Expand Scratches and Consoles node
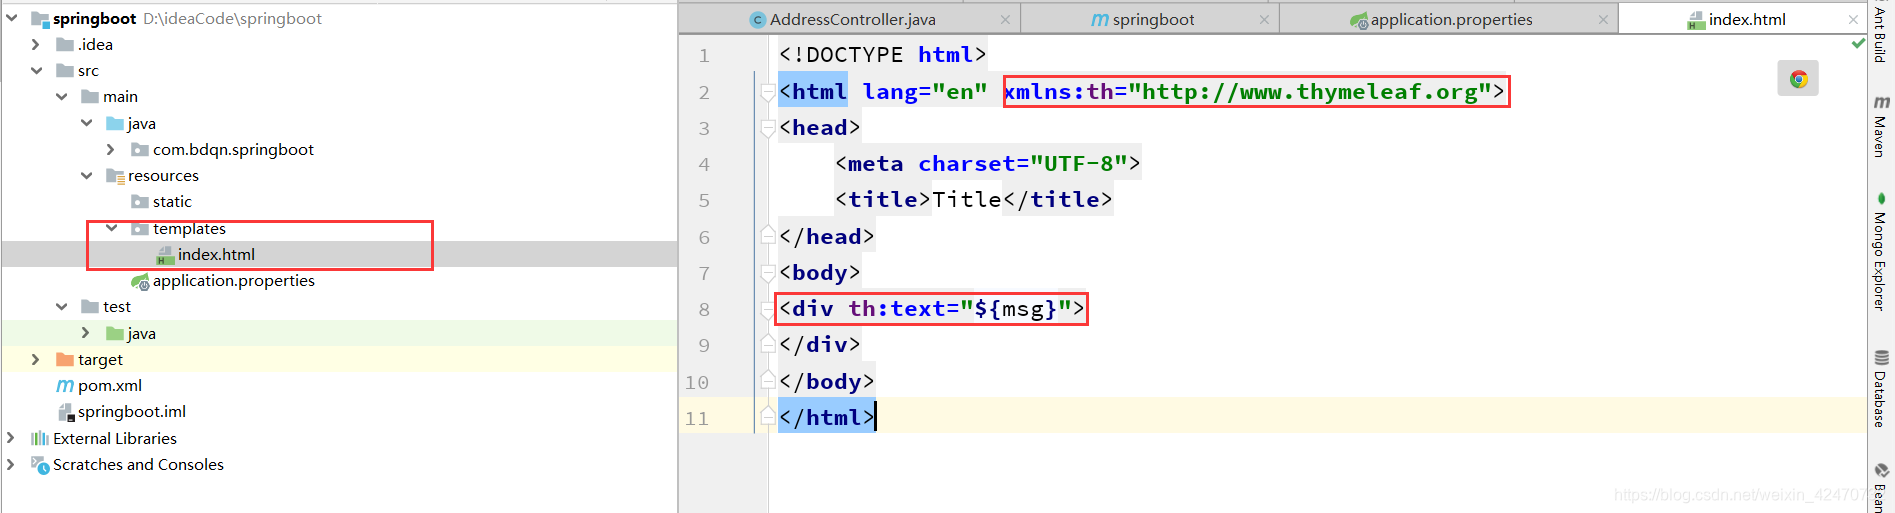1895x513 pixels. tap(11, 464)
